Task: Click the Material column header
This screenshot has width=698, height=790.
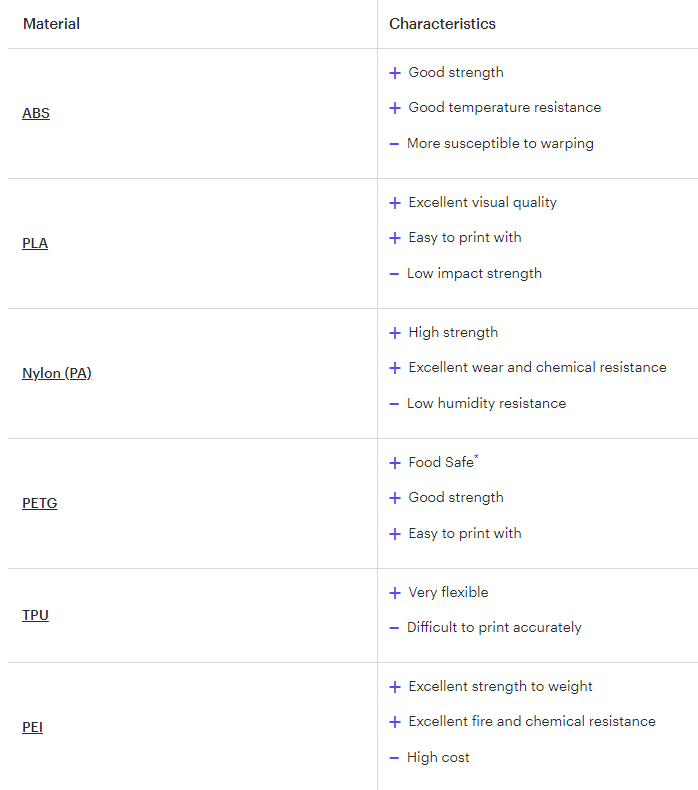Action: click(x=51, y=24)
